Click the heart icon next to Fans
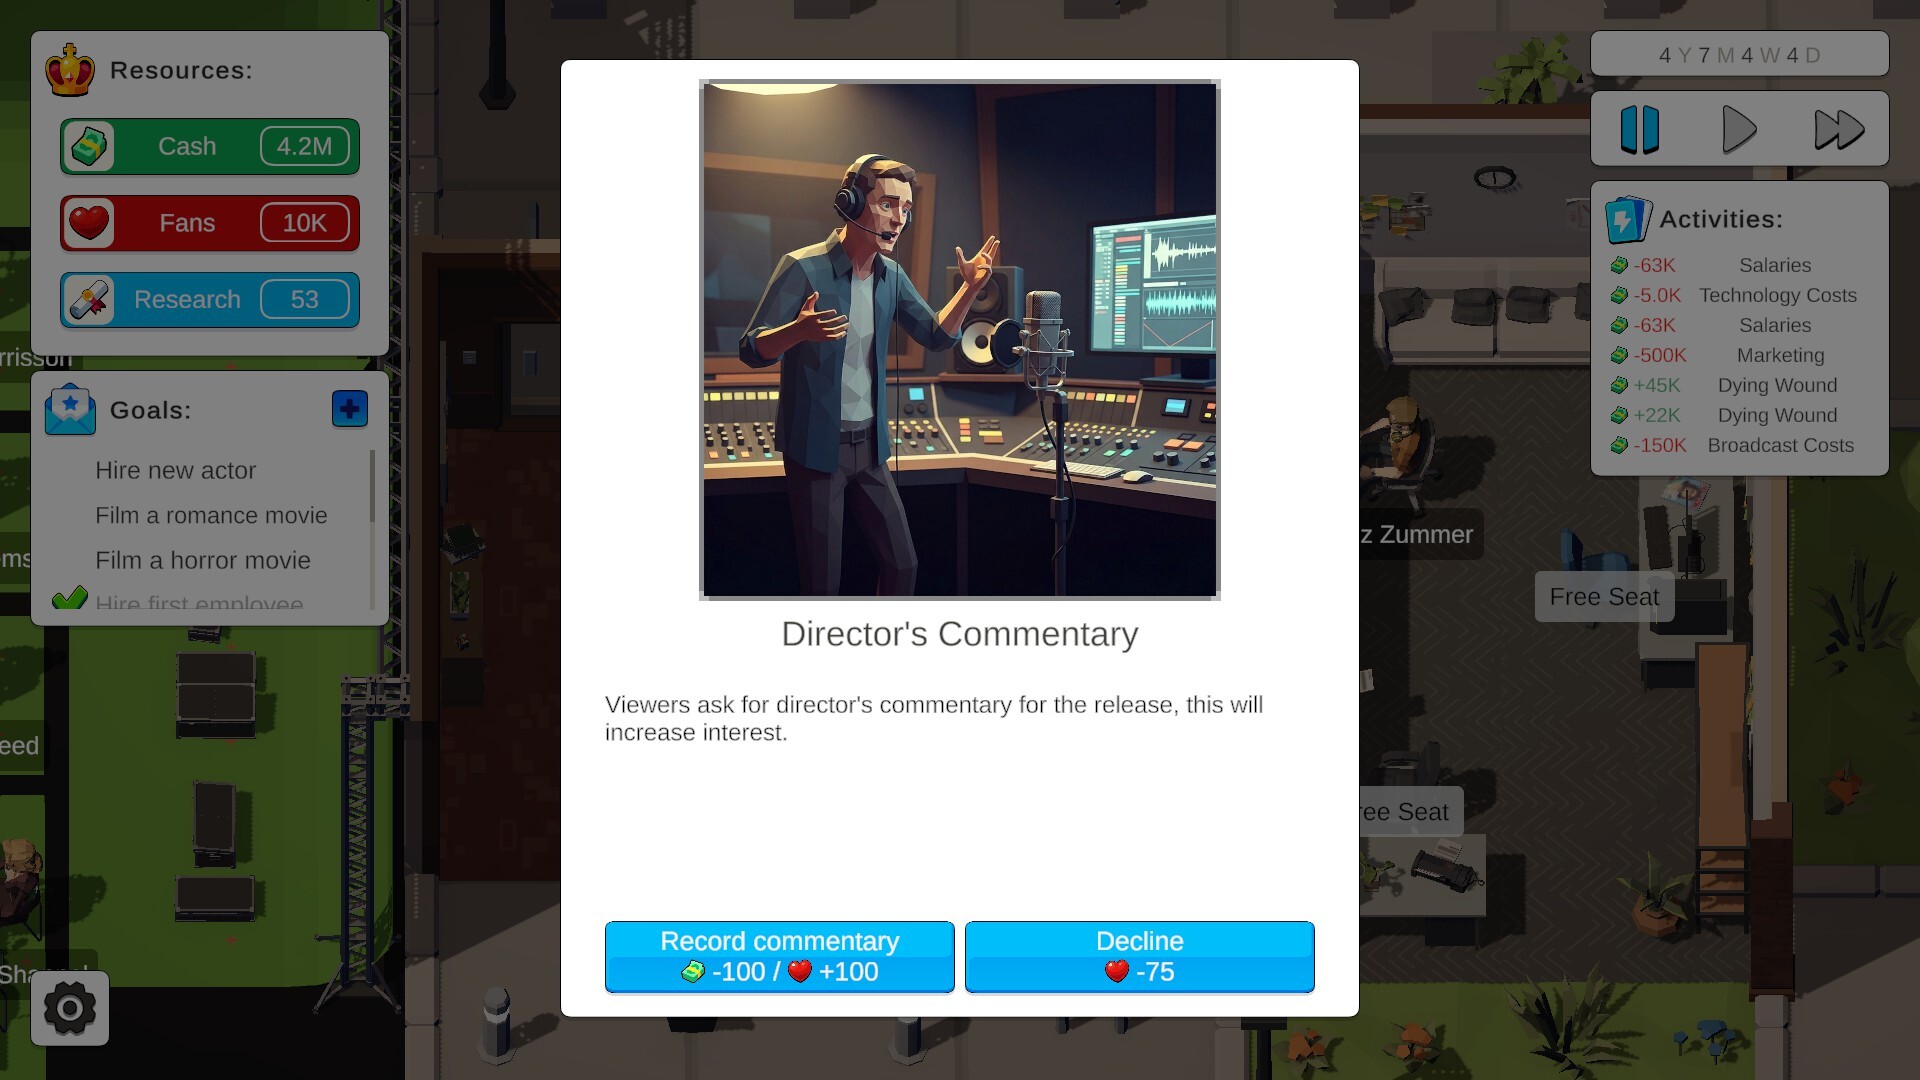Screen dimensions: 1920x1080 pos(91,223)
